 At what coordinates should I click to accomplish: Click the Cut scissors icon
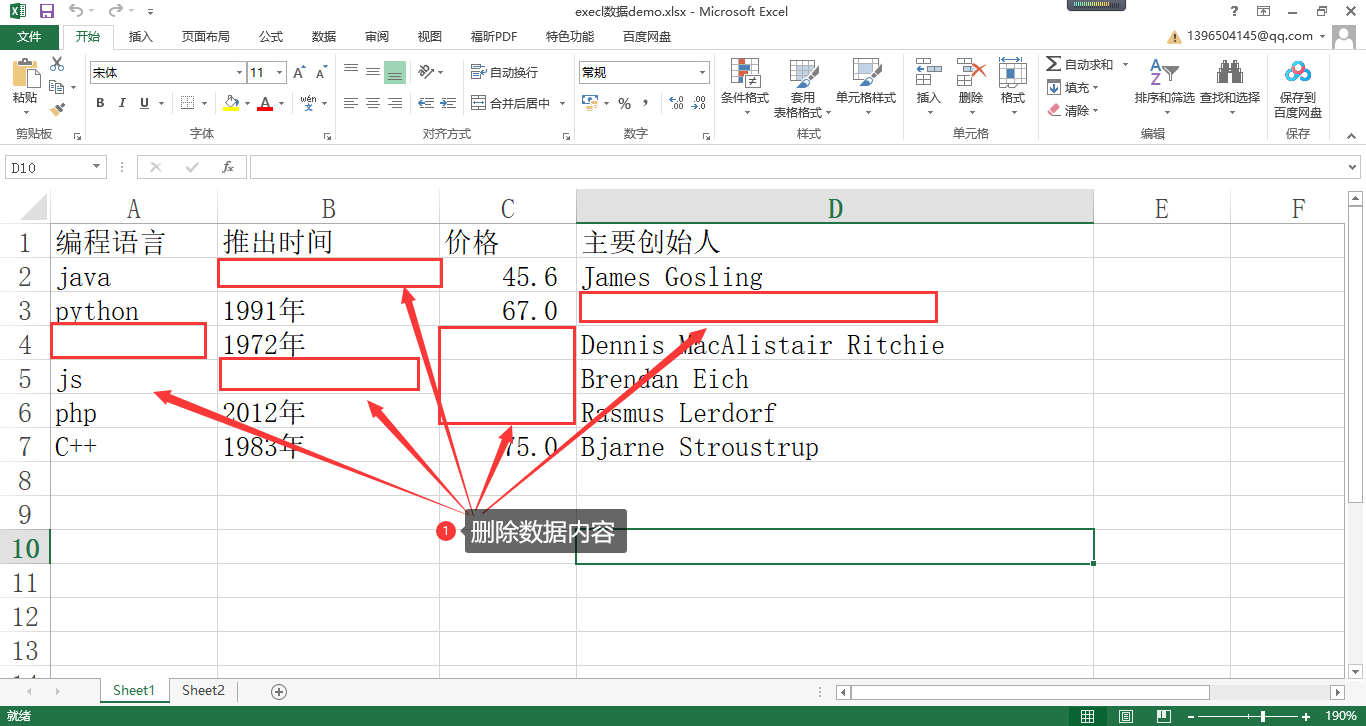(x=57, y=65)
